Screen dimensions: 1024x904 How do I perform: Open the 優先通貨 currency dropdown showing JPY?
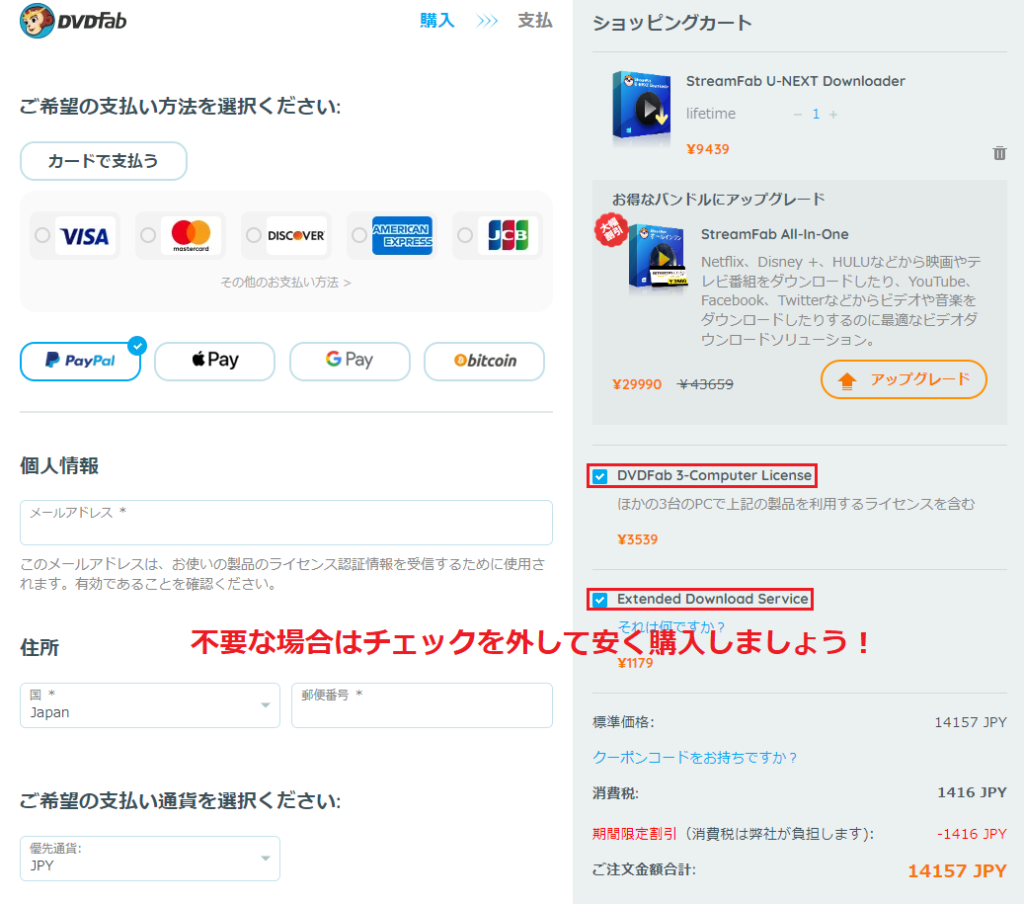tap(150, 858)
